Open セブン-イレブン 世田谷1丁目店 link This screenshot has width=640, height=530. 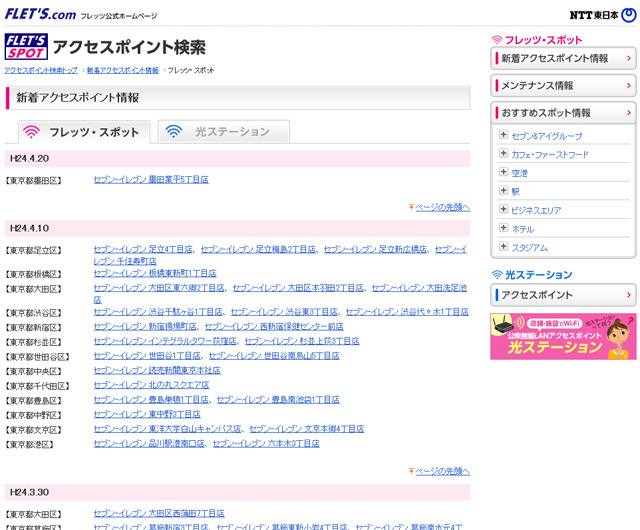click(147, 356)
